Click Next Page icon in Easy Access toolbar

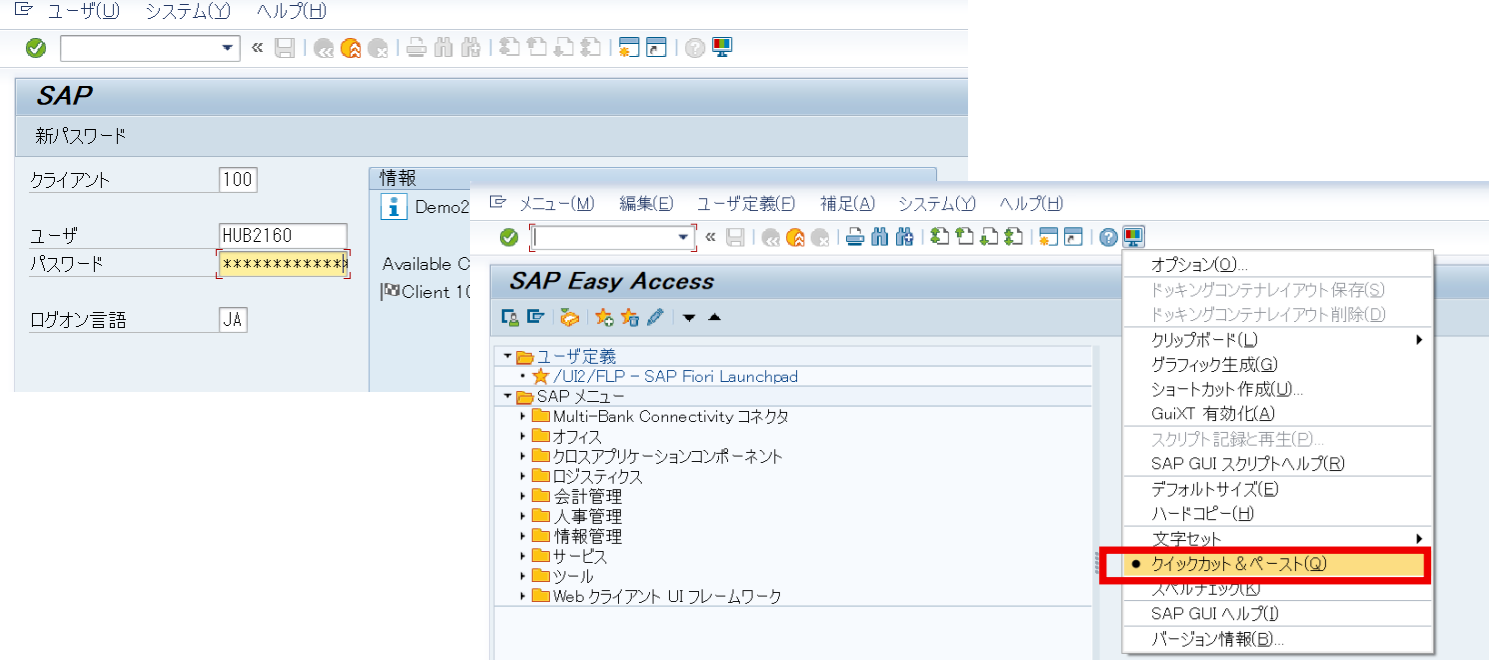[x=989, y=237]
